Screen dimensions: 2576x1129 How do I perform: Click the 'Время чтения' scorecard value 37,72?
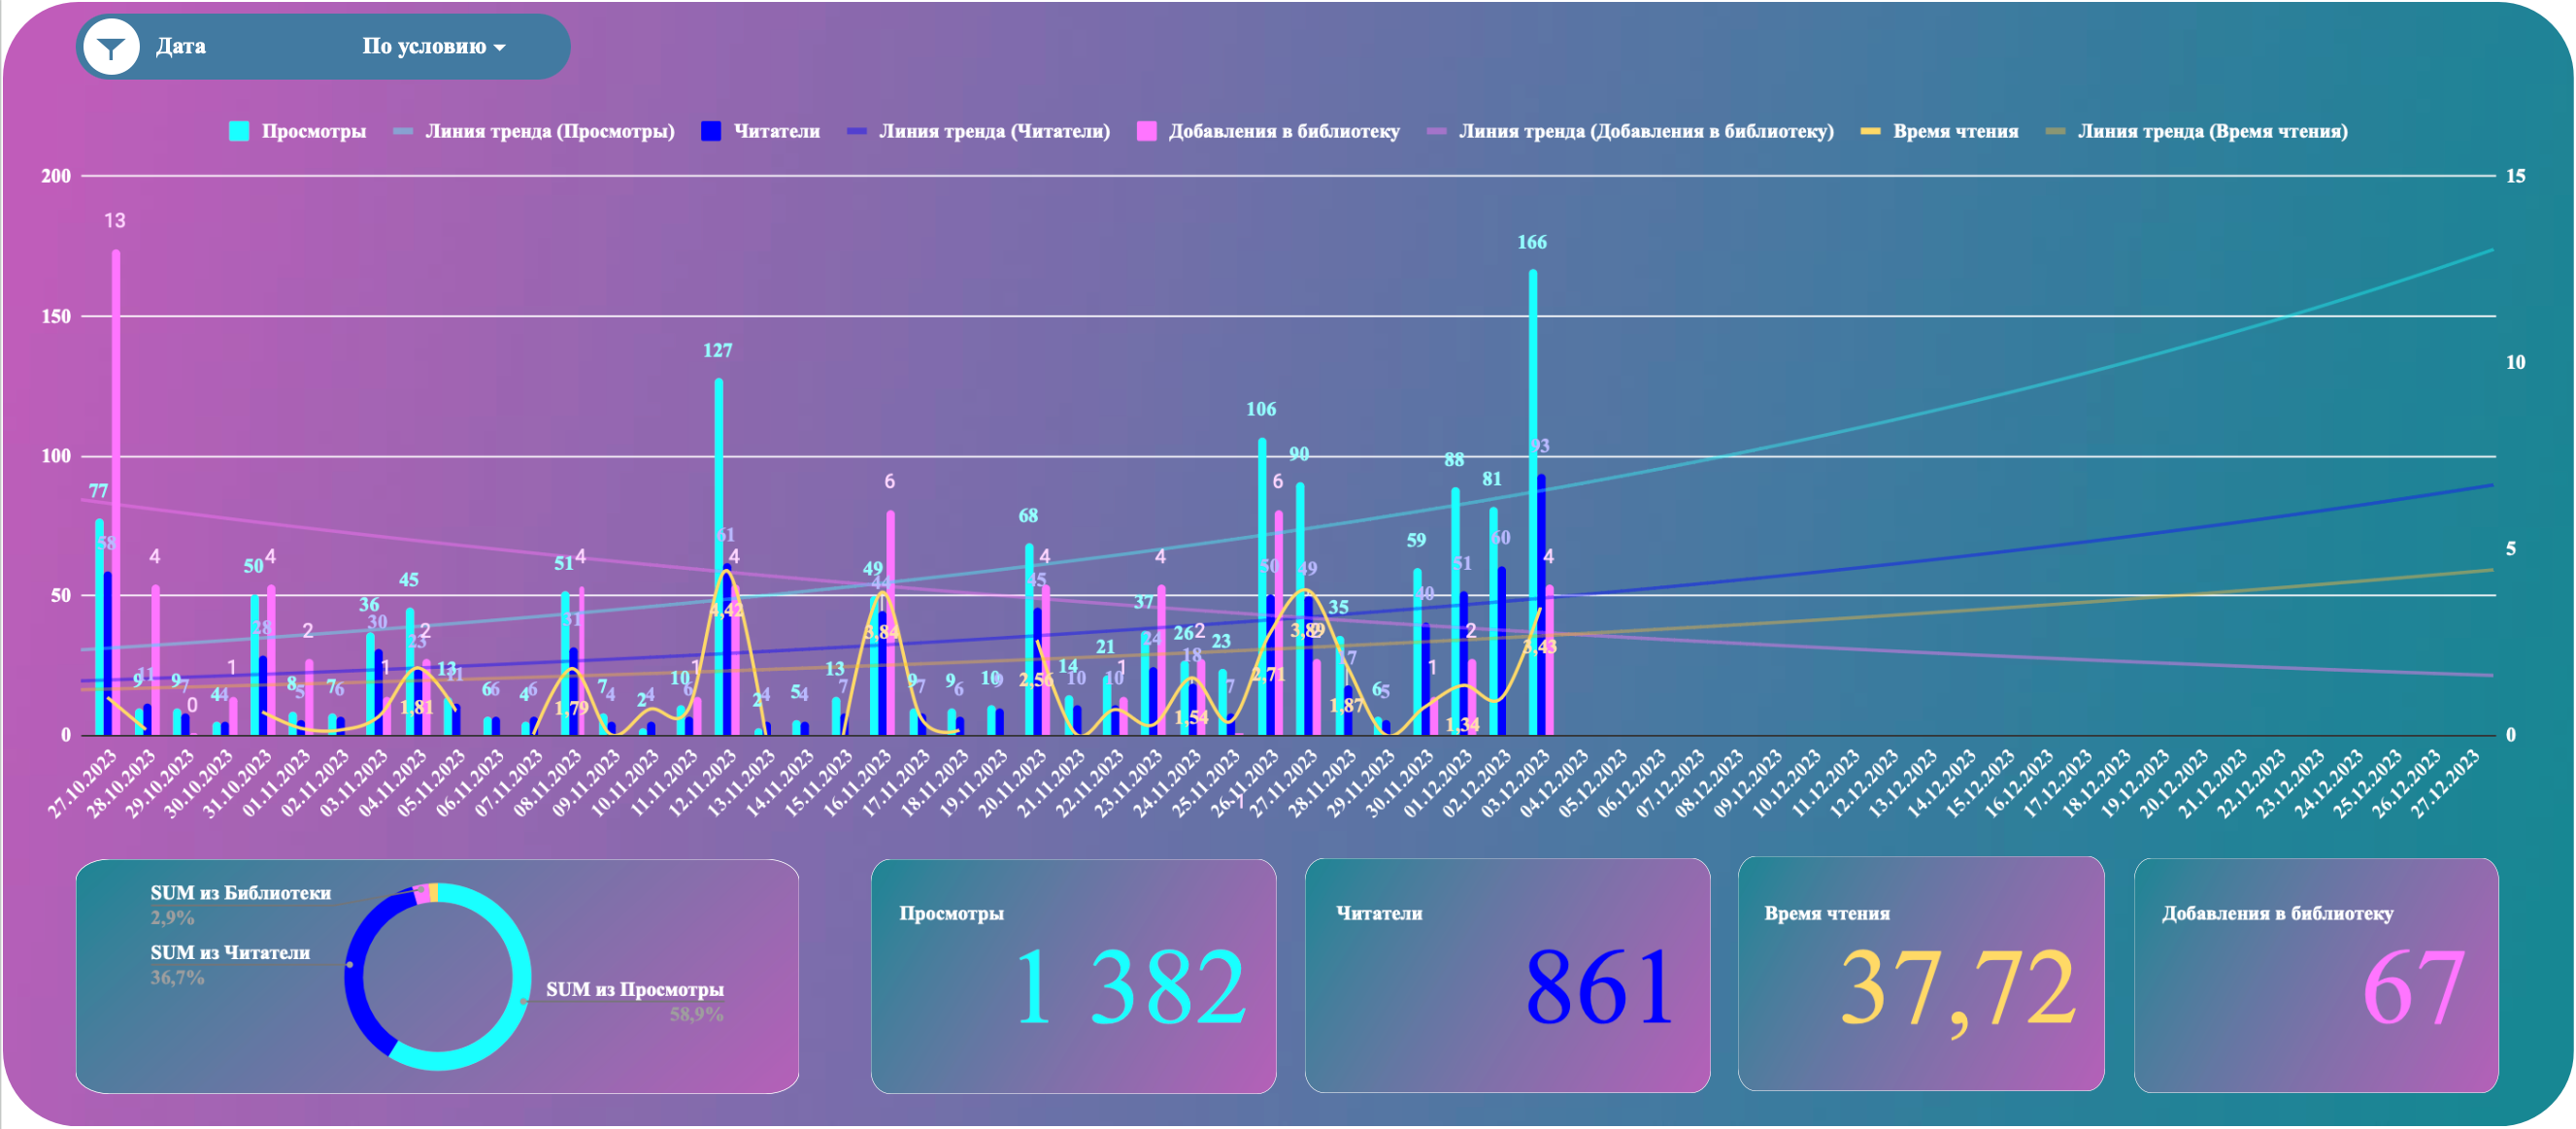tap(1957, 989)
